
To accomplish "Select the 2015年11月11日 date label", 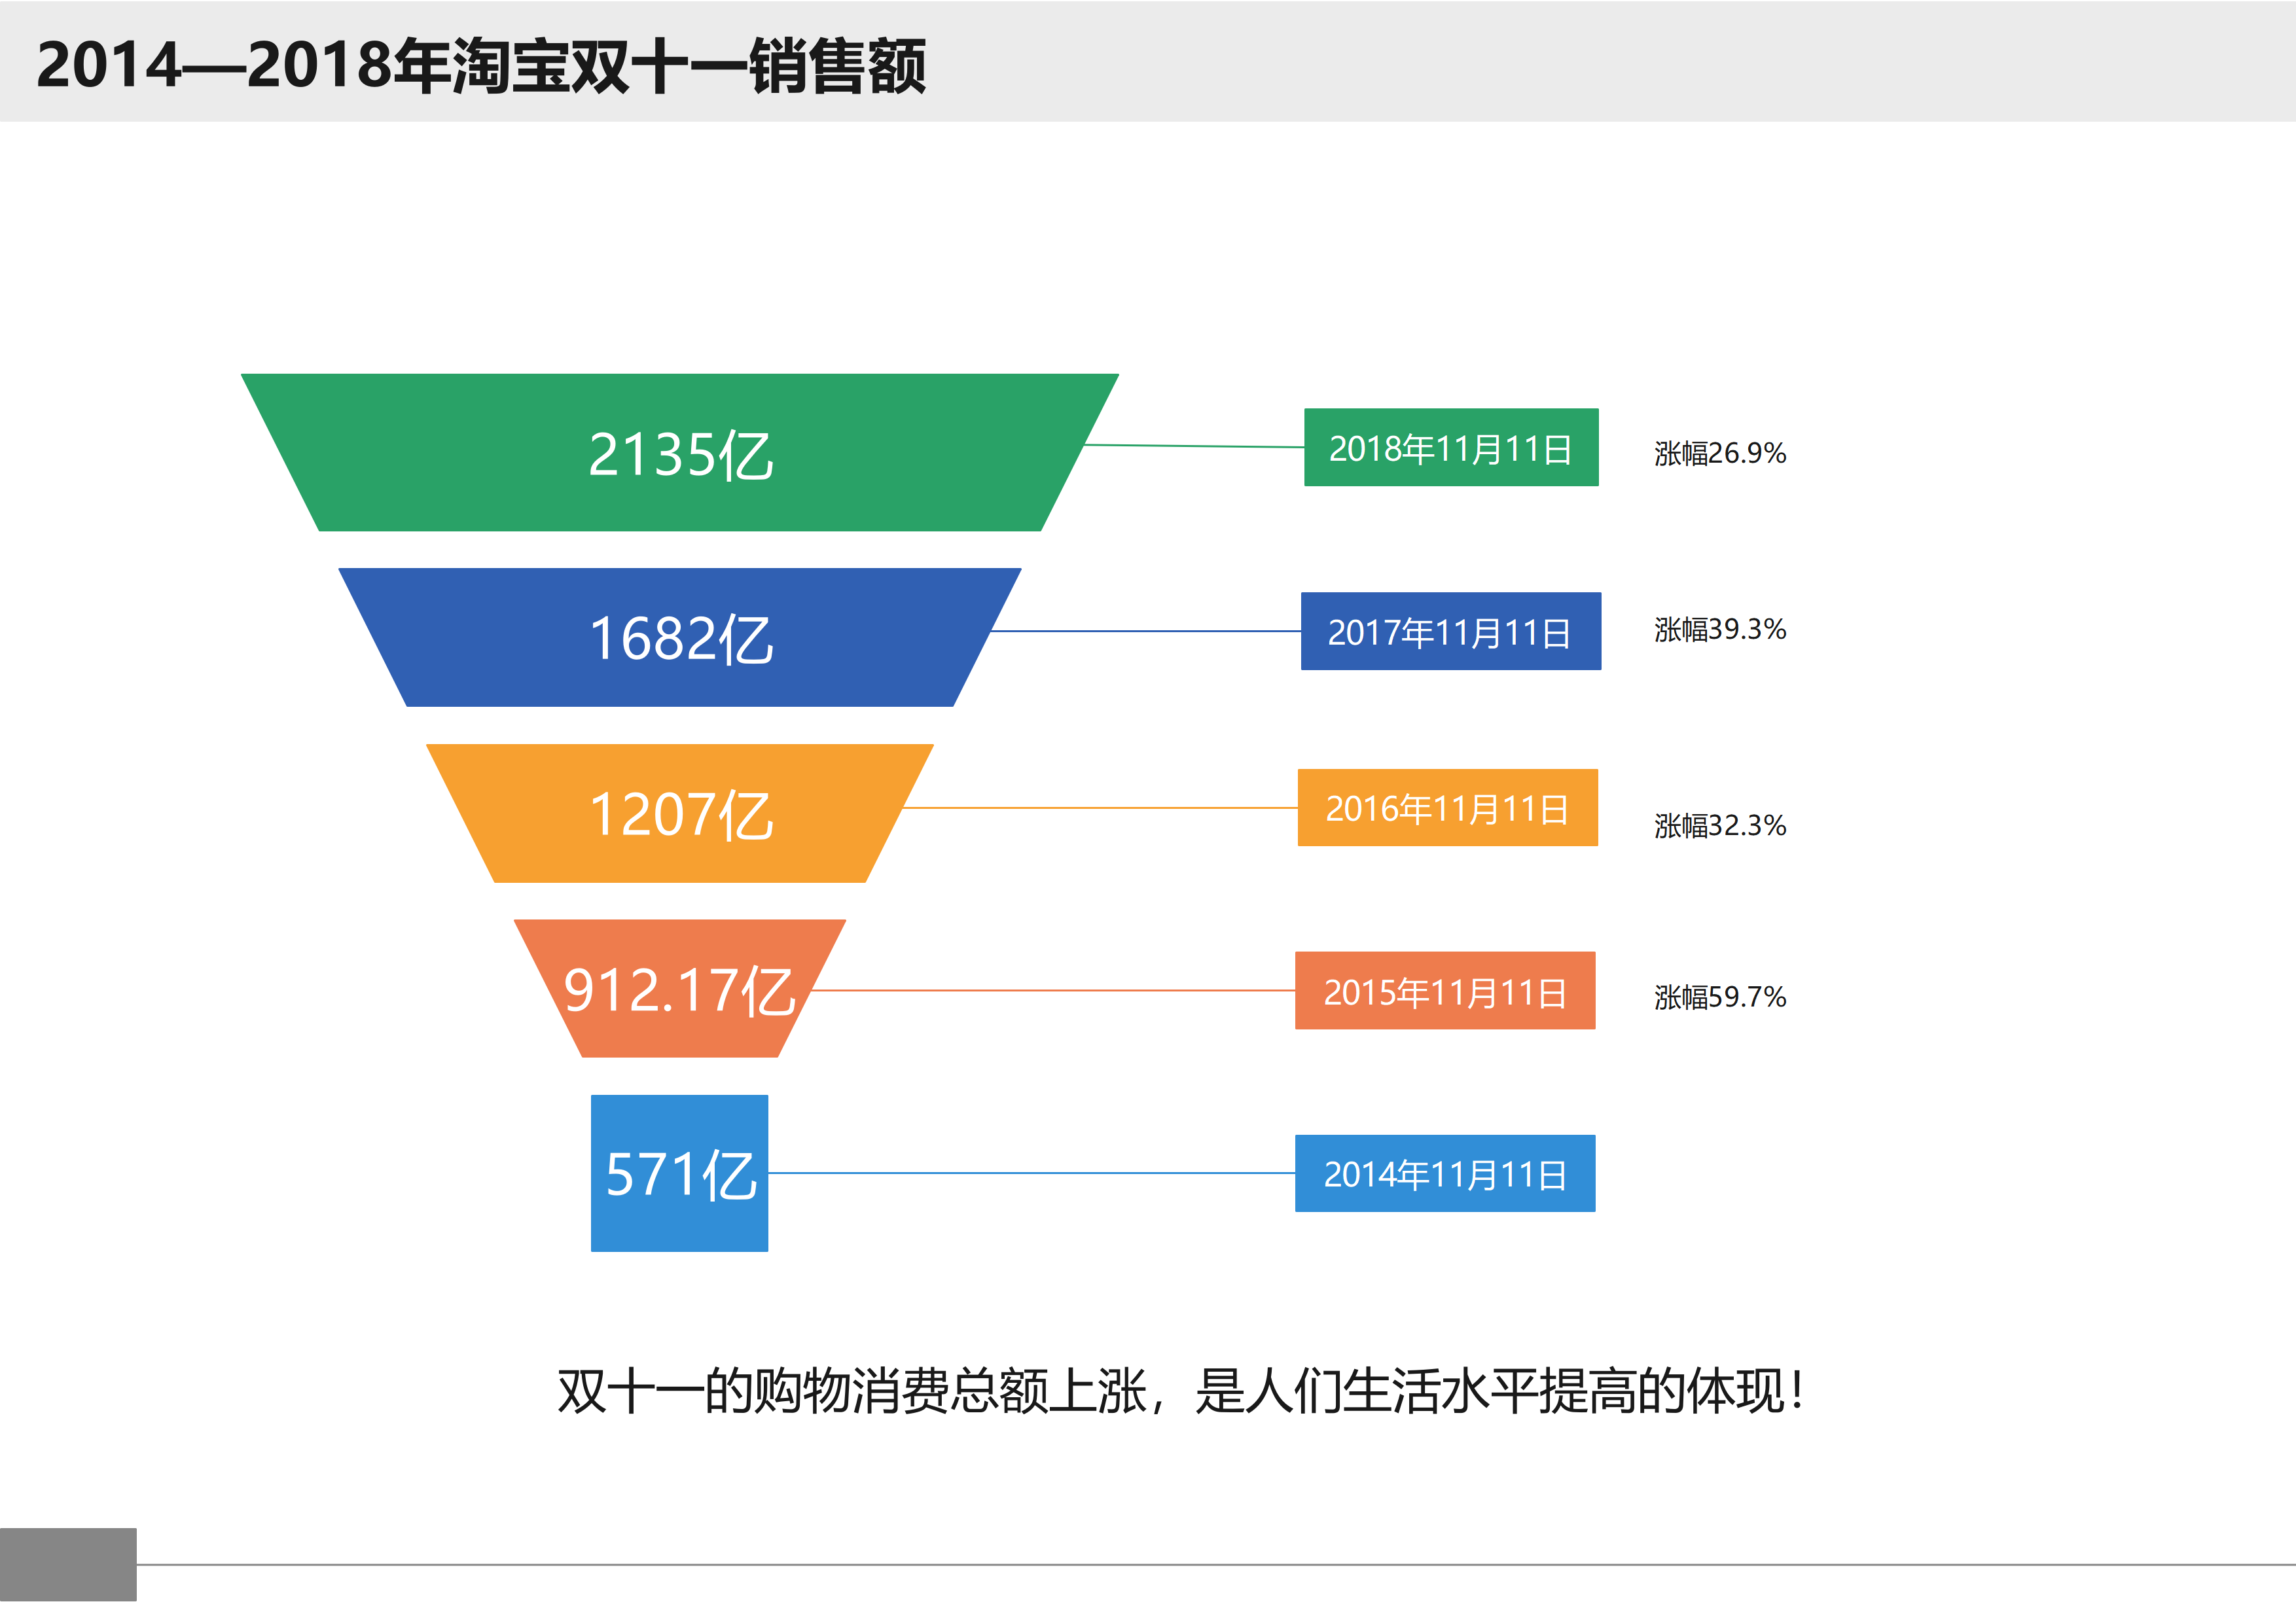I will [x=1445, y=991].
